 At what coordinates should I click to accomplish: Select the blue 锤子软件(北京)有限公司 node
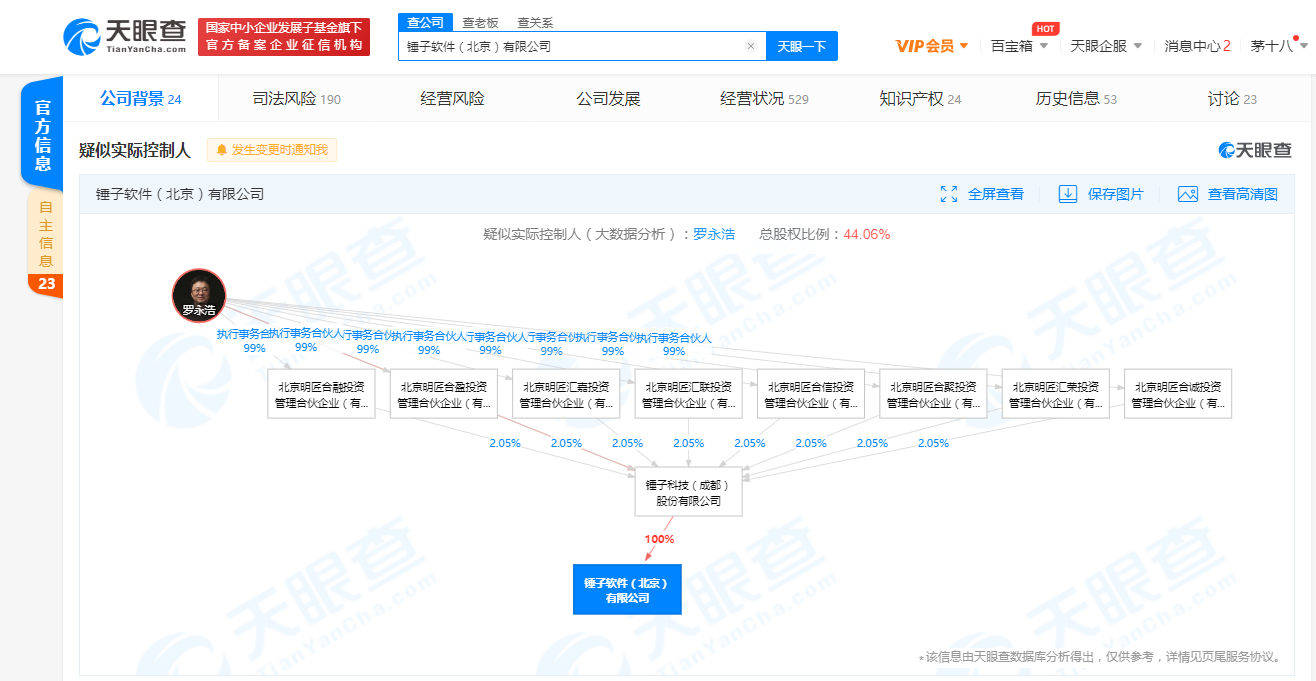pos(627,589)
